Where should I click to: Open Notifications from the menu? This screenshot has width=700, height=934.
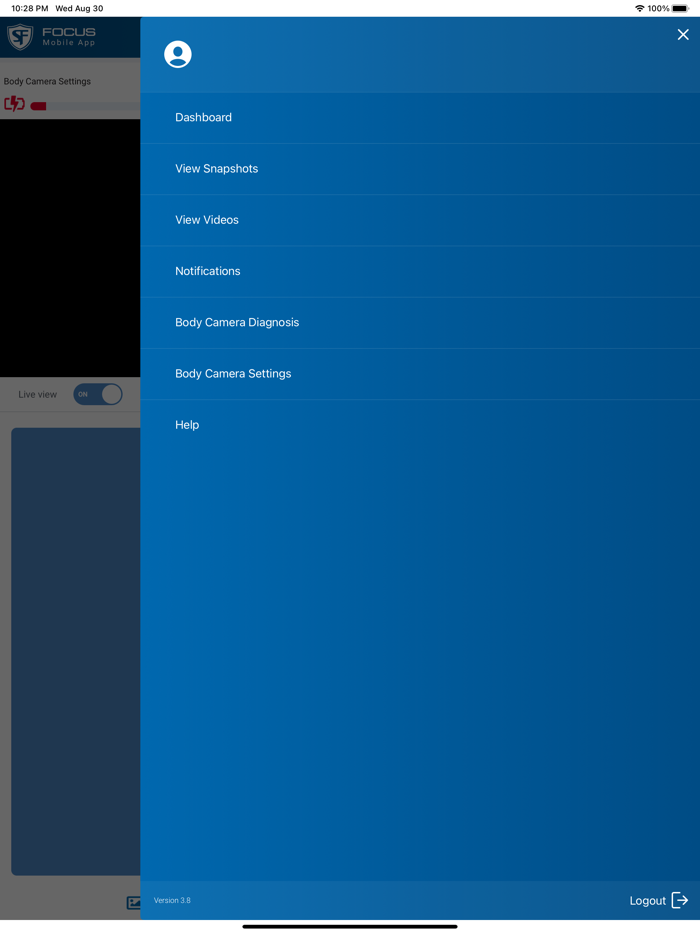[x=420, y=271]
